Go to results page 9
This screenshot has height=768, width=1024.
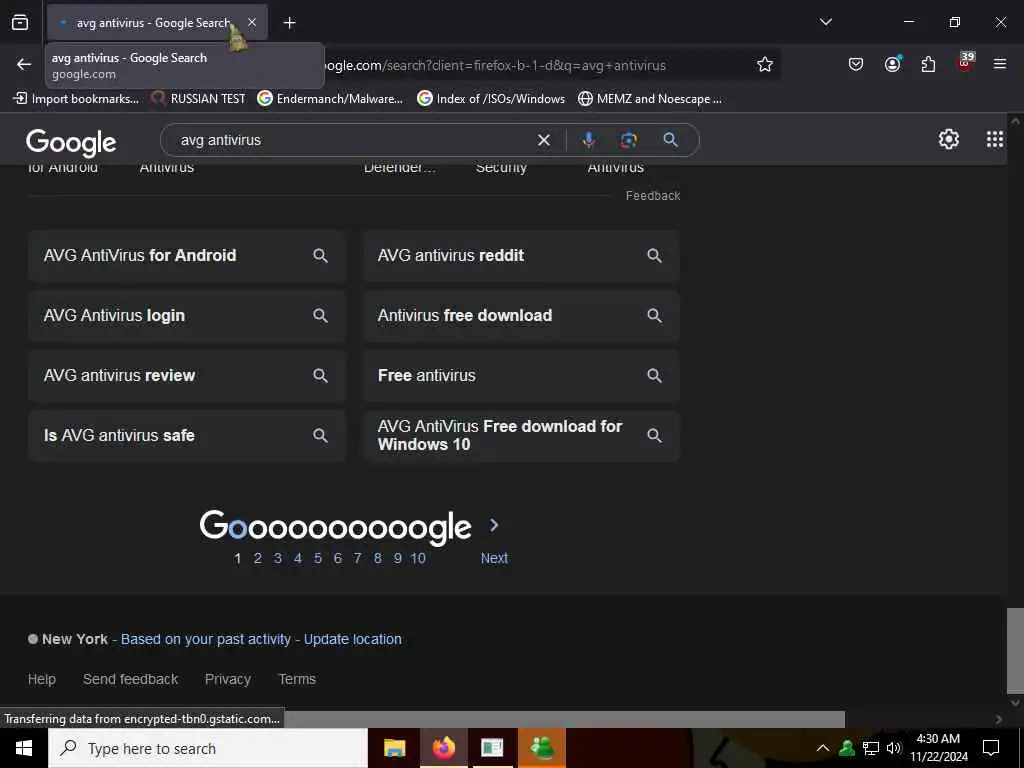[x=397, y=558]
